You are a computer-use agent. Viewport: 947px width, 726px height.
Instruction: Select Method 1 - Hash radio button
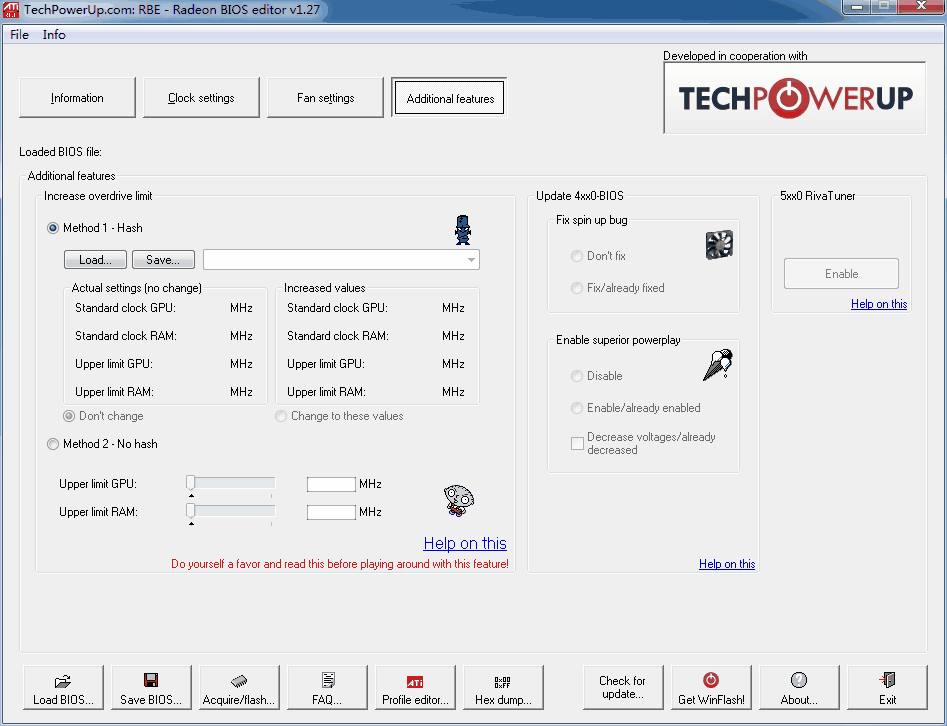[x=54, y=228]
